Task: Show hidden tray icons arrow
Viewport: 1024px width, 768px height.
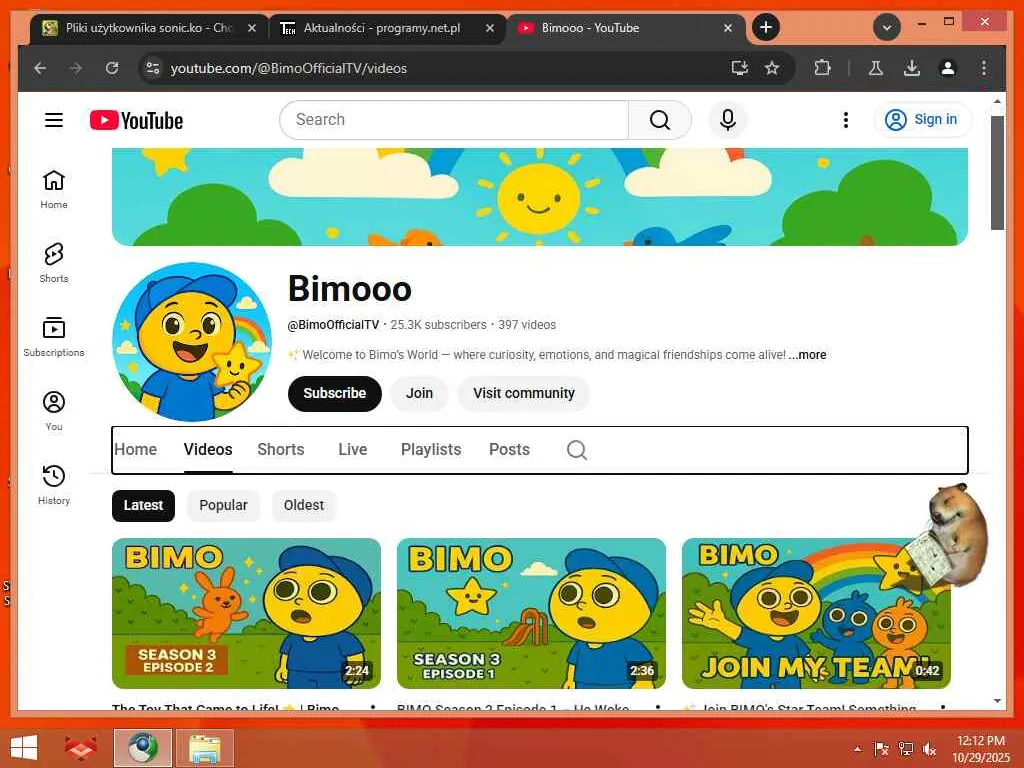Action: click(857, 748)
